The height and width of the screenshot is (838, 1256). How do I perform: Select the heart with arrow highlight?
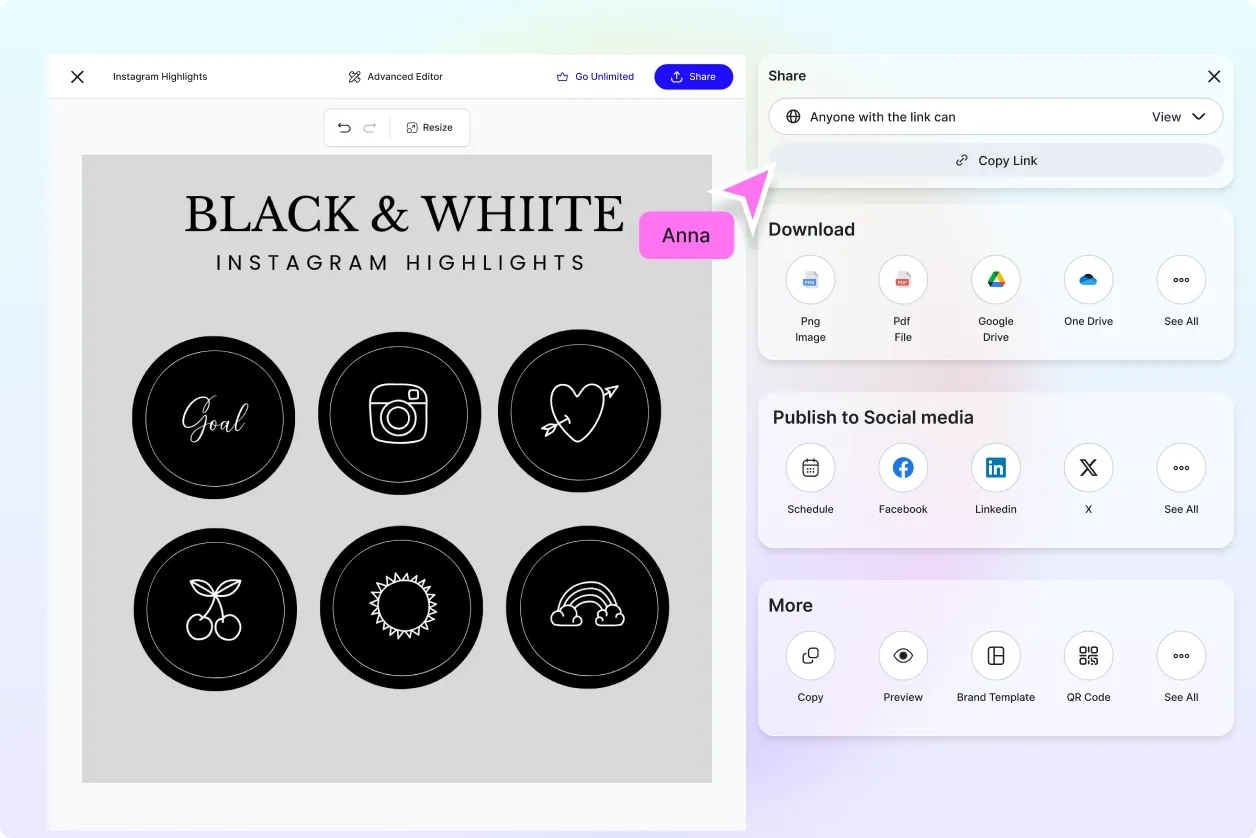point(579,411)
